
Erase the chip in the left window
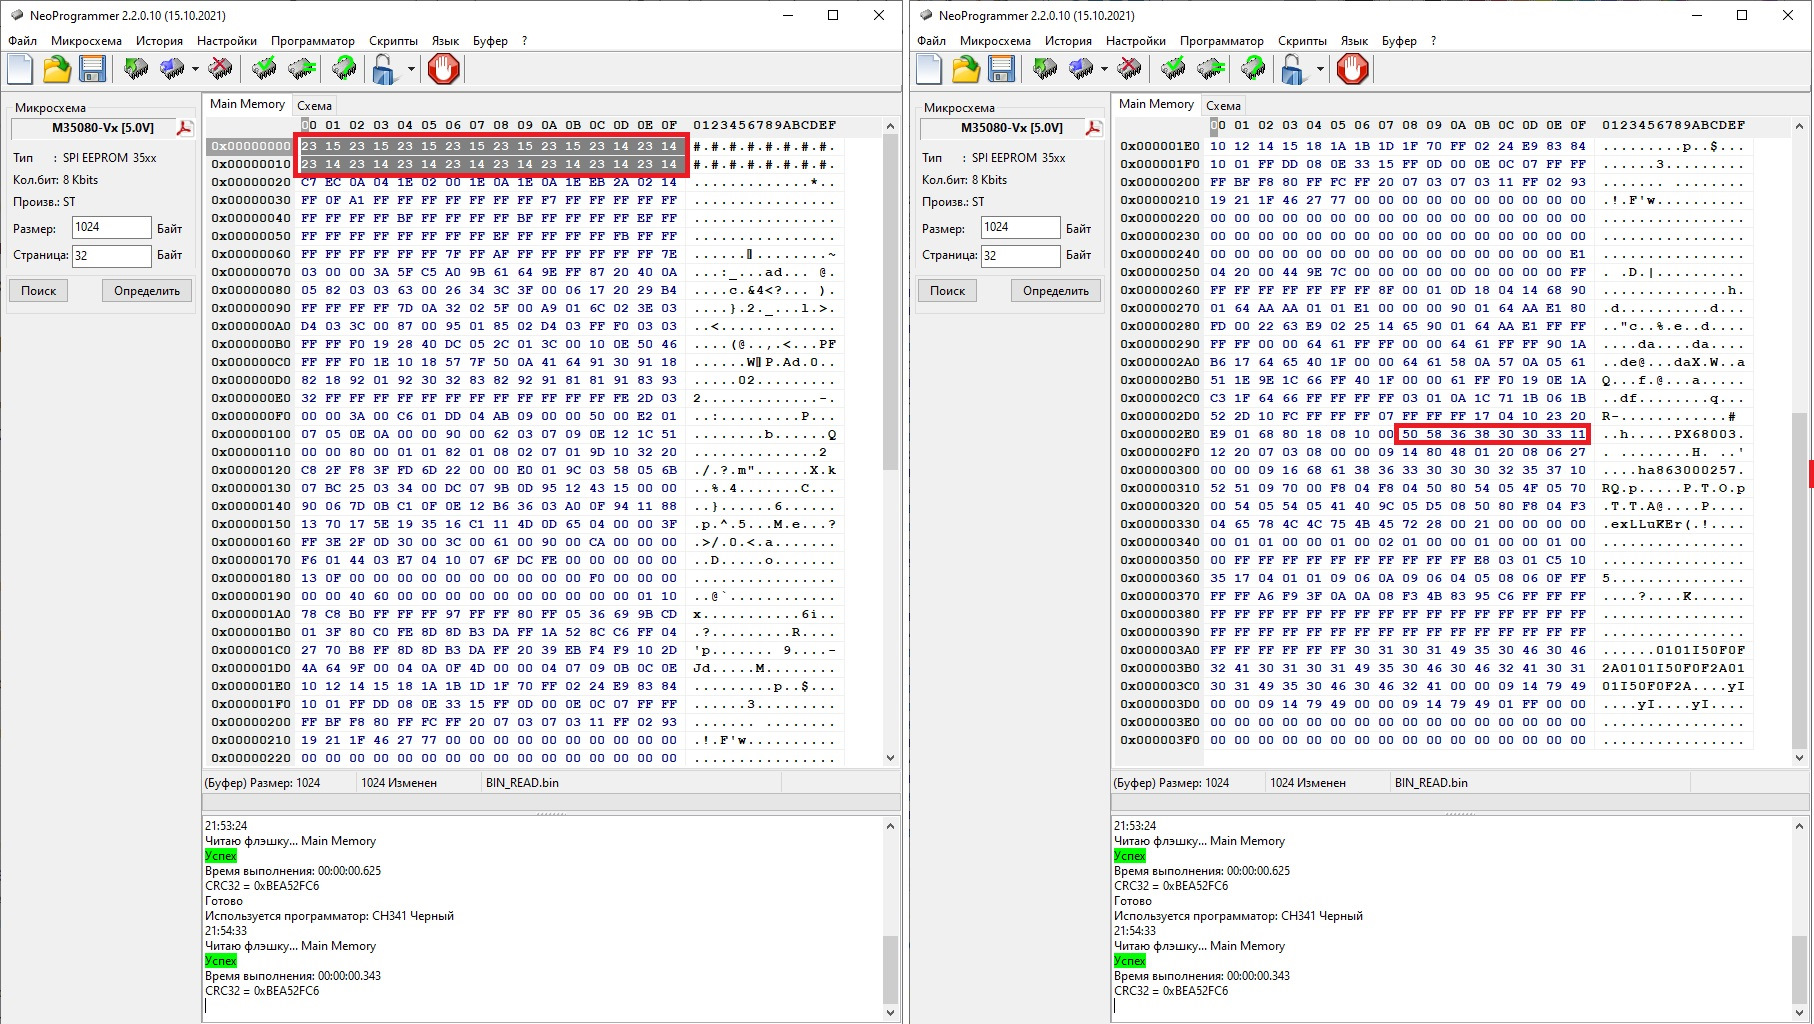pyautogui.click(x=220, y=69)
